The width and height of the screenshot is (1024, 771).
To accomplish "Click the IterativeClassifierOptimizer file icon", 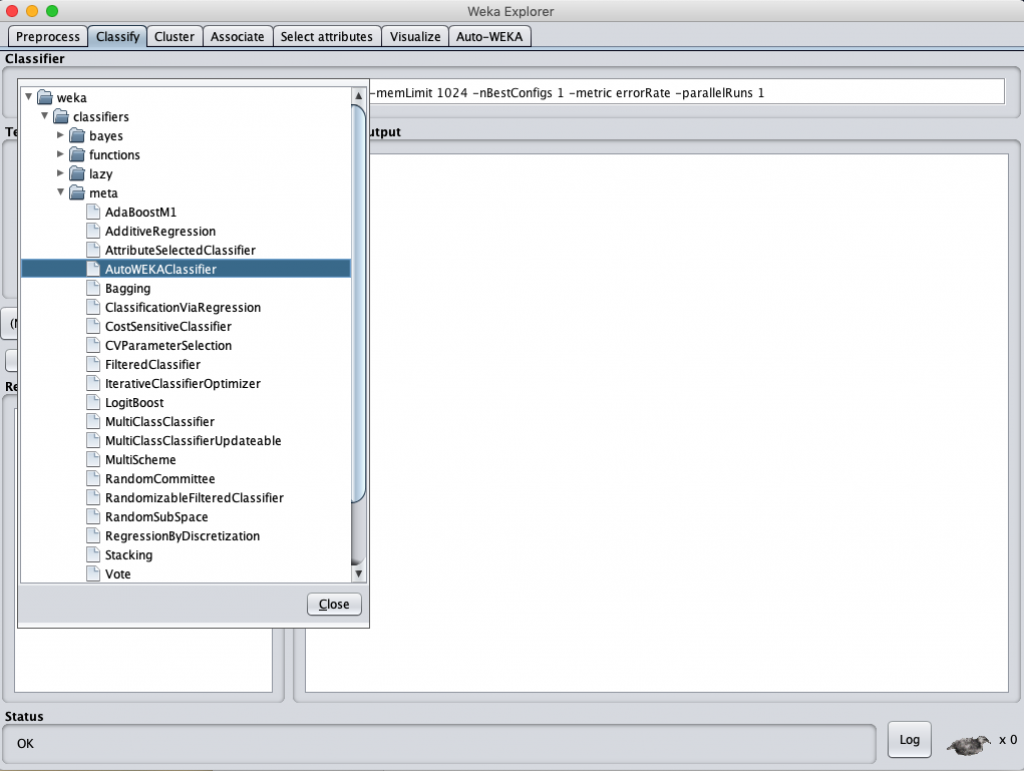I will point(93,383).
